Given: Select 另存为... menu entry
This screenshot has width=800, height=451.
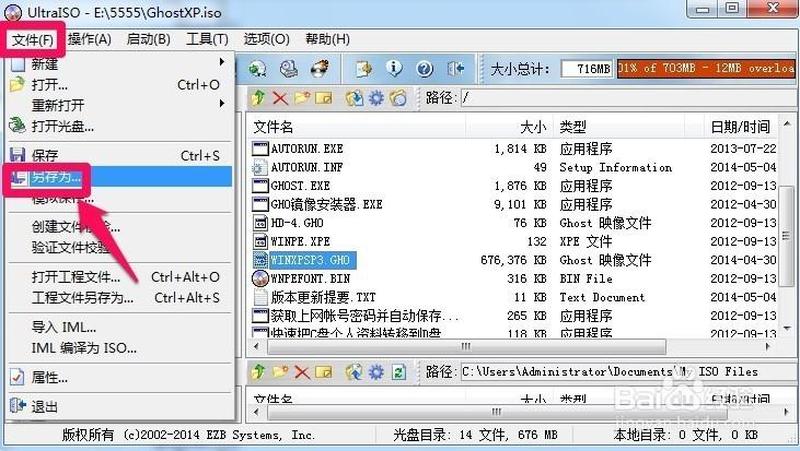Looking at the screenshot, I should click(120, 177).
